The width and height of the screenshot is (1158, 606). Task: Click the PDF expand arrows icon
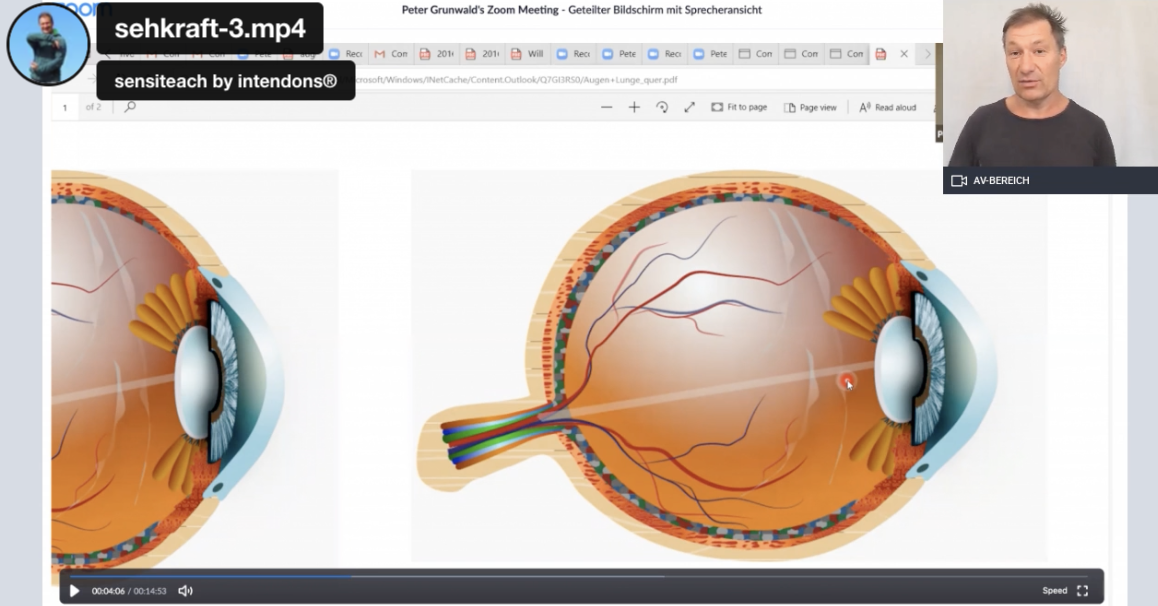tap(689, 107)
